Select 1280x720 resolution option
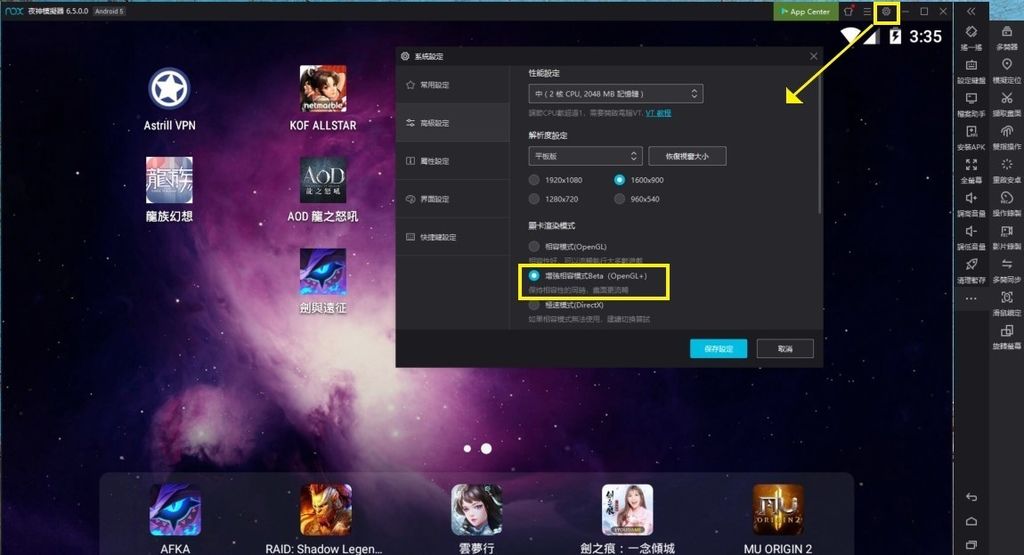 pos(534,198)
